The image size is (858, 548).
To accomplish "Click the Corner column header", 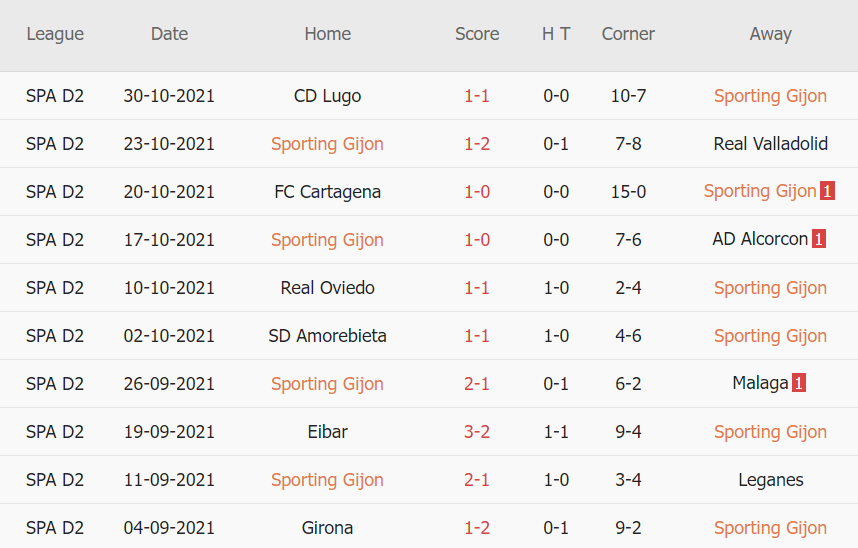I will point(628,34).
